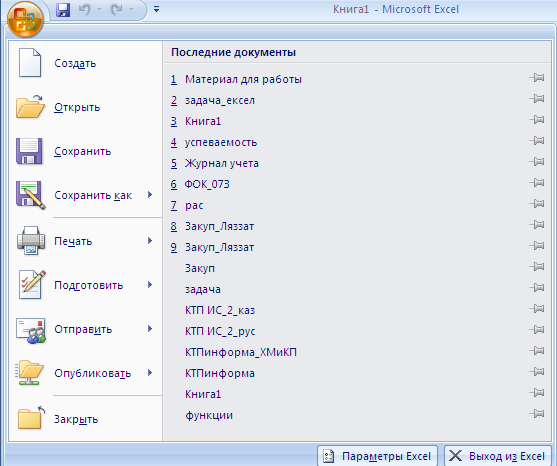
Task: Expand the Отправить submenu arrow
Action: coord(150,329)
